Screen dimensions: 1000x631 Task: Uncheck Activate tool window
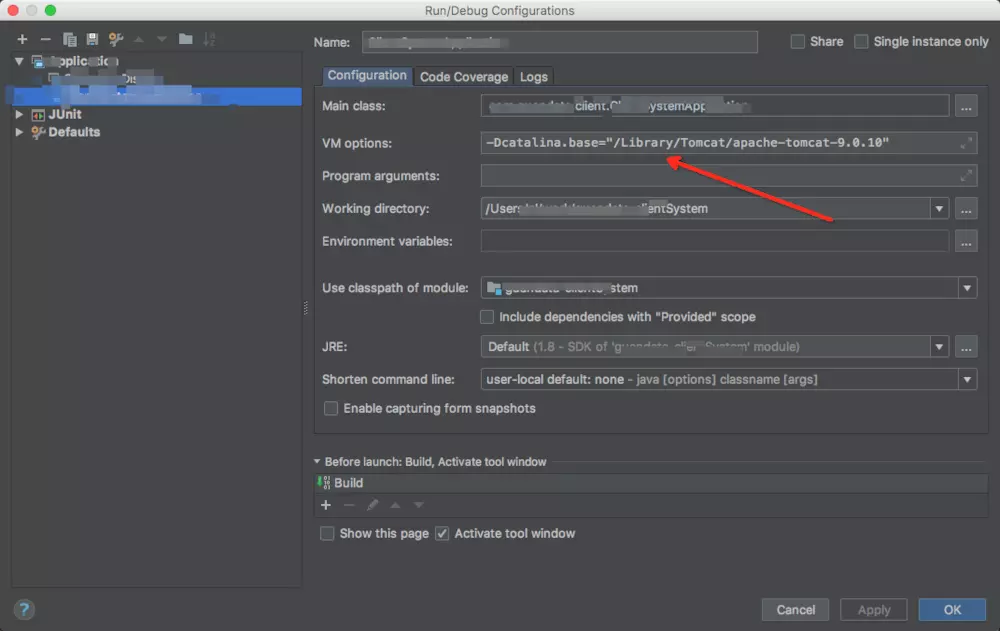[x=442, y=533]
